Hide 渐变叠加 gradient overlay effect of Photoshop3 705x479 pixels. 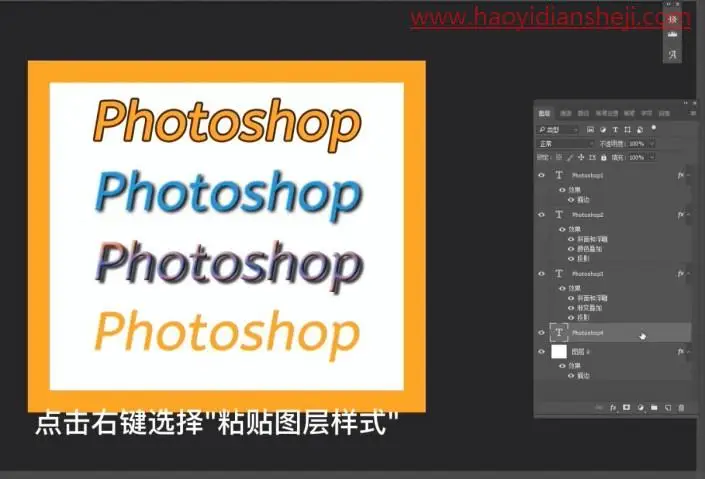pyautogui.click(x=571, y=308)
